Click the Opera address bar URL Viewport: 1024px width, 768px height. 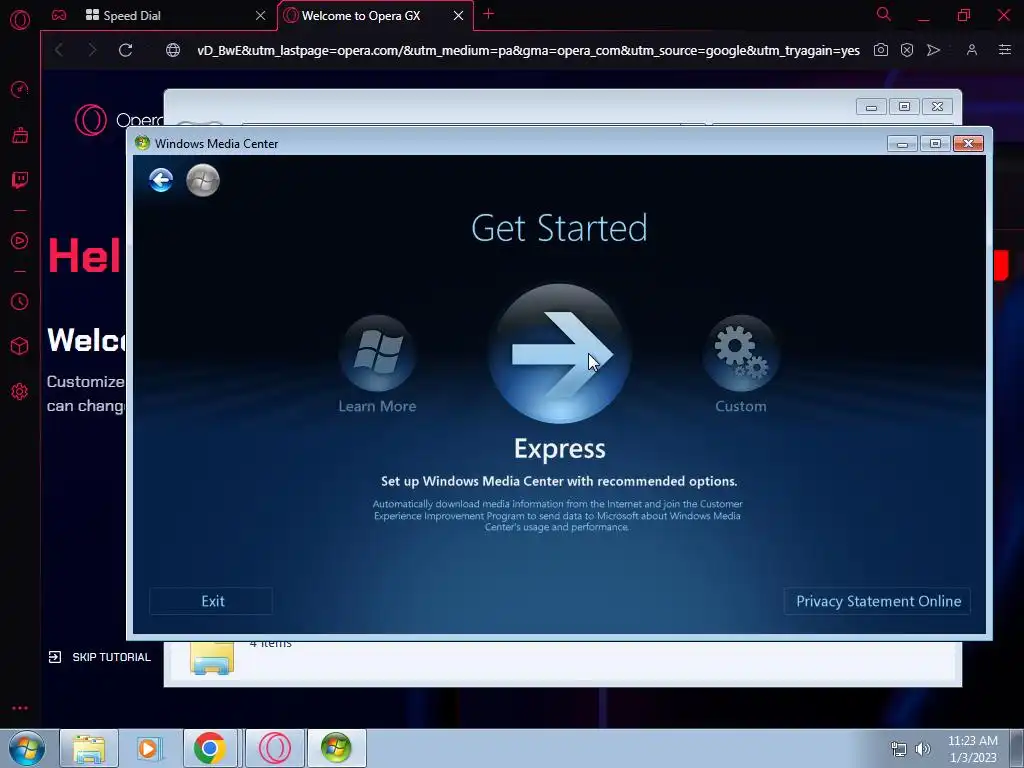tap(528, 50)
